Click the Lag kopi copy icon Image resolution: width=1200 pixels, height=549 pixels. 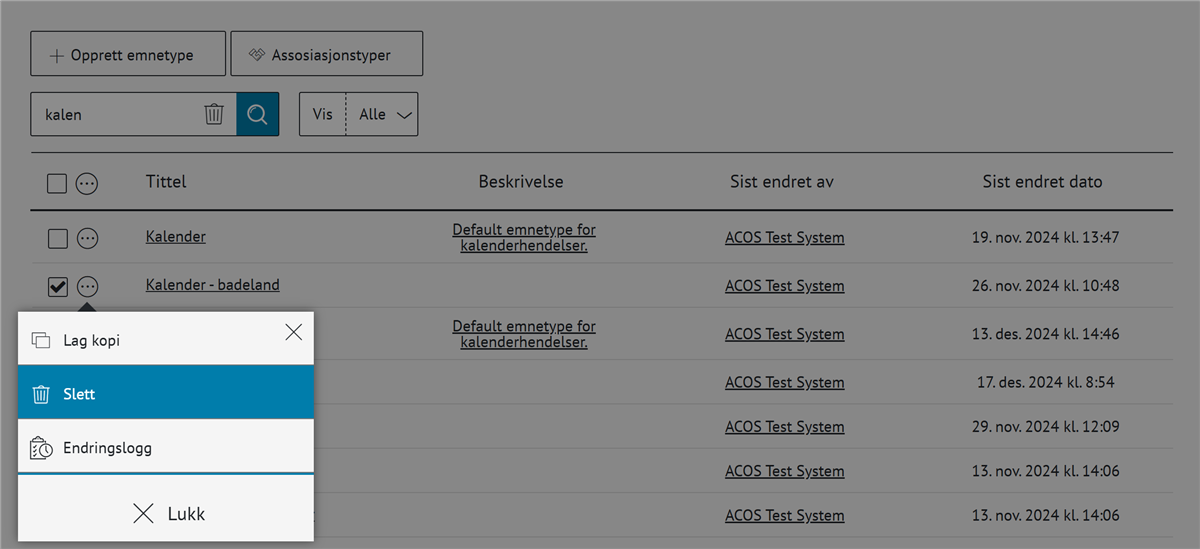[x=41, y=341]
